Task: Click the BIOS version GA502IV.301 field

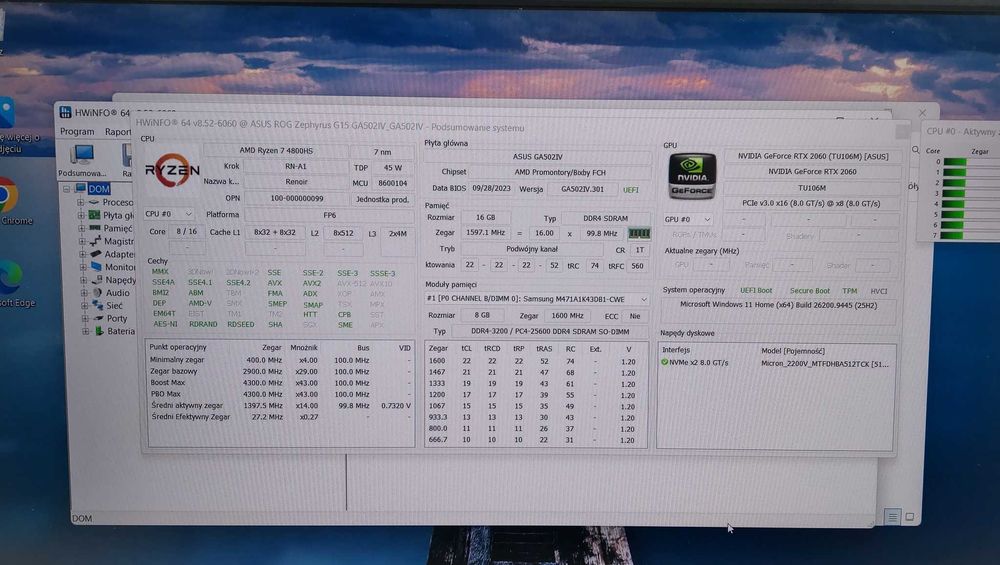Action: point(582,189)
